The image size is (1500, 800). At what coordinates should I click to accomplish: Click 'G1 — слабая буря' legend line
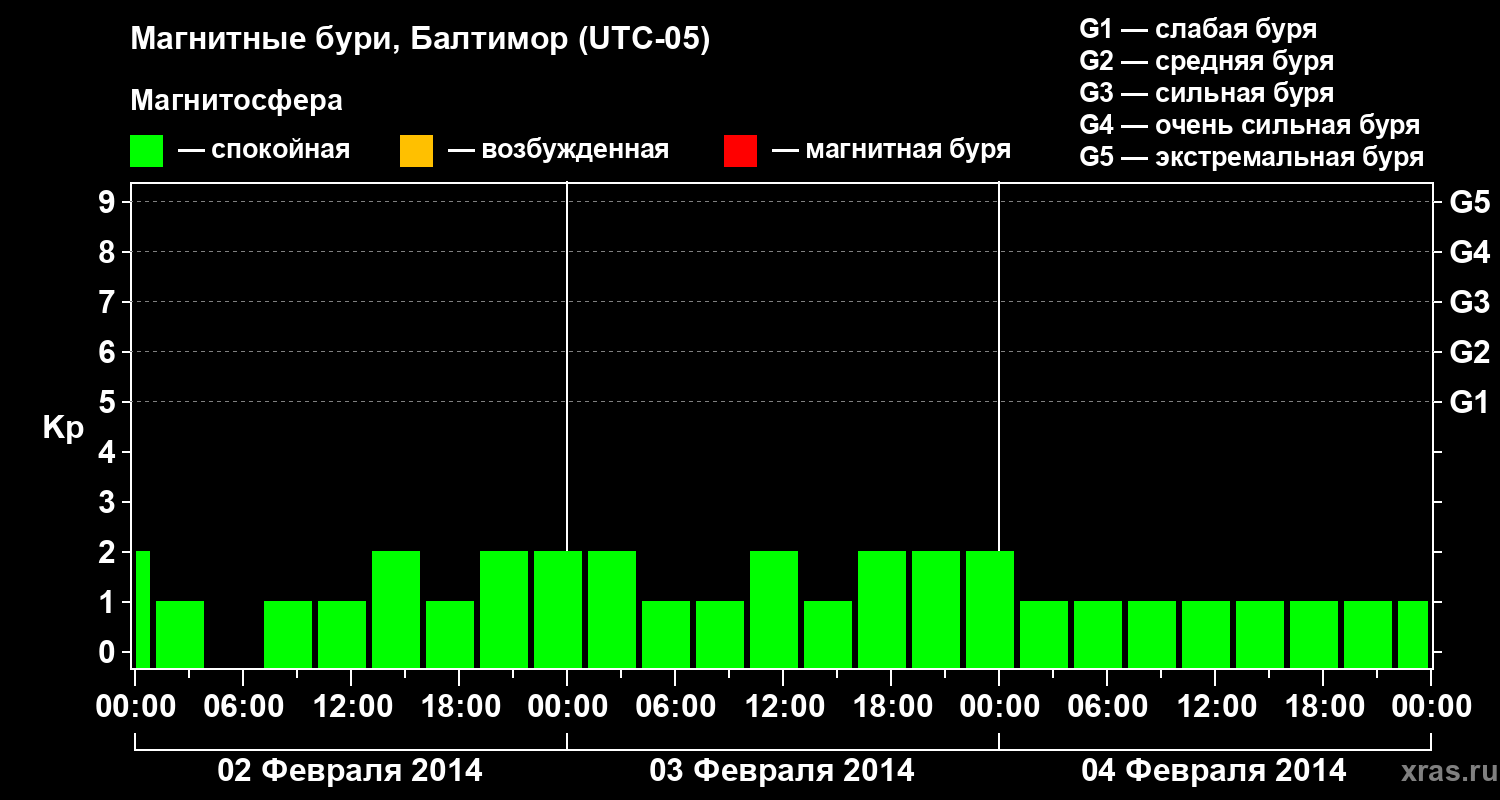1198,29
